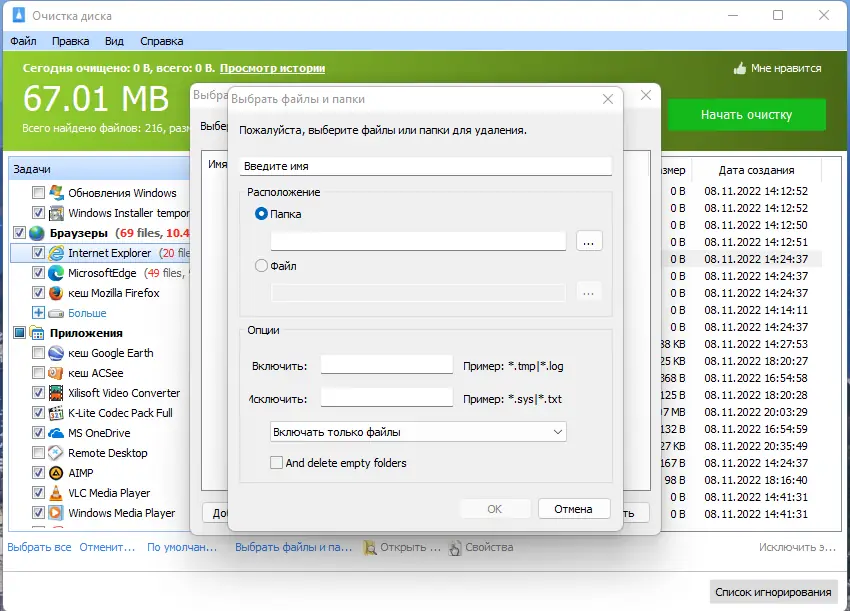Click the 'Выбрать файлы и па...' link
This screenshot has width=850, height=611.
tap(293, 548)
